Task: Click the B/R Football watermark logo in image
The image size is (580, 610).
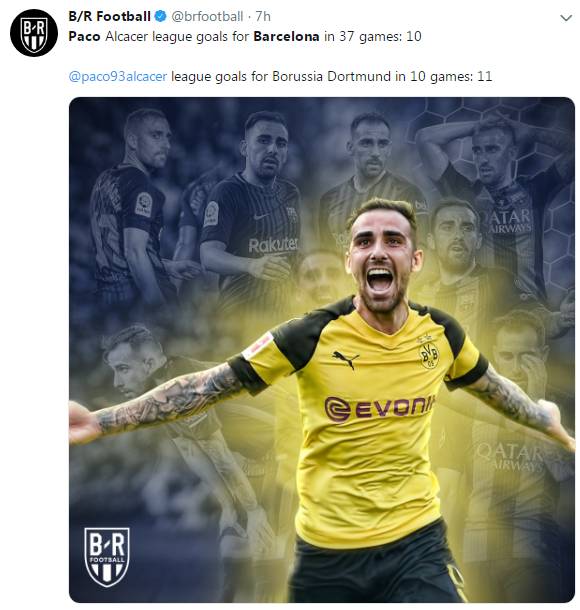Action: 107,557
